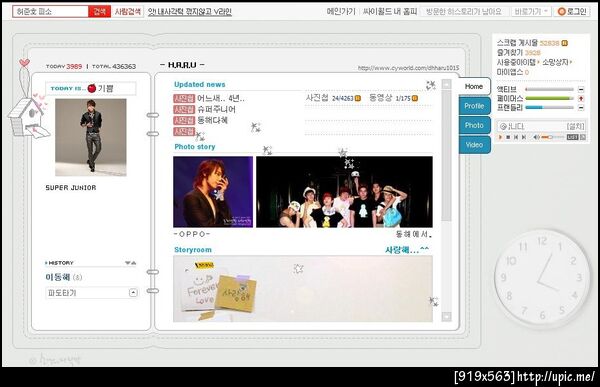Click the birdhouse mailbox icon

[28, 118]
